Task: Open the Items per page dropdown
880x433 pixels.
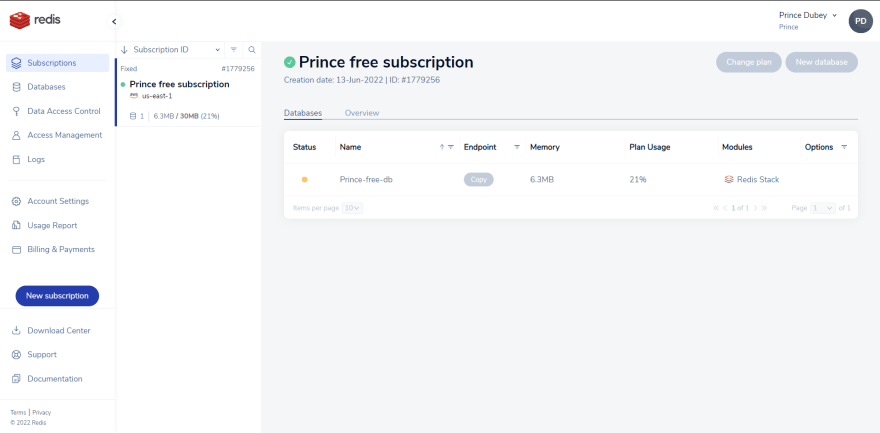Action: pos(352,208)
